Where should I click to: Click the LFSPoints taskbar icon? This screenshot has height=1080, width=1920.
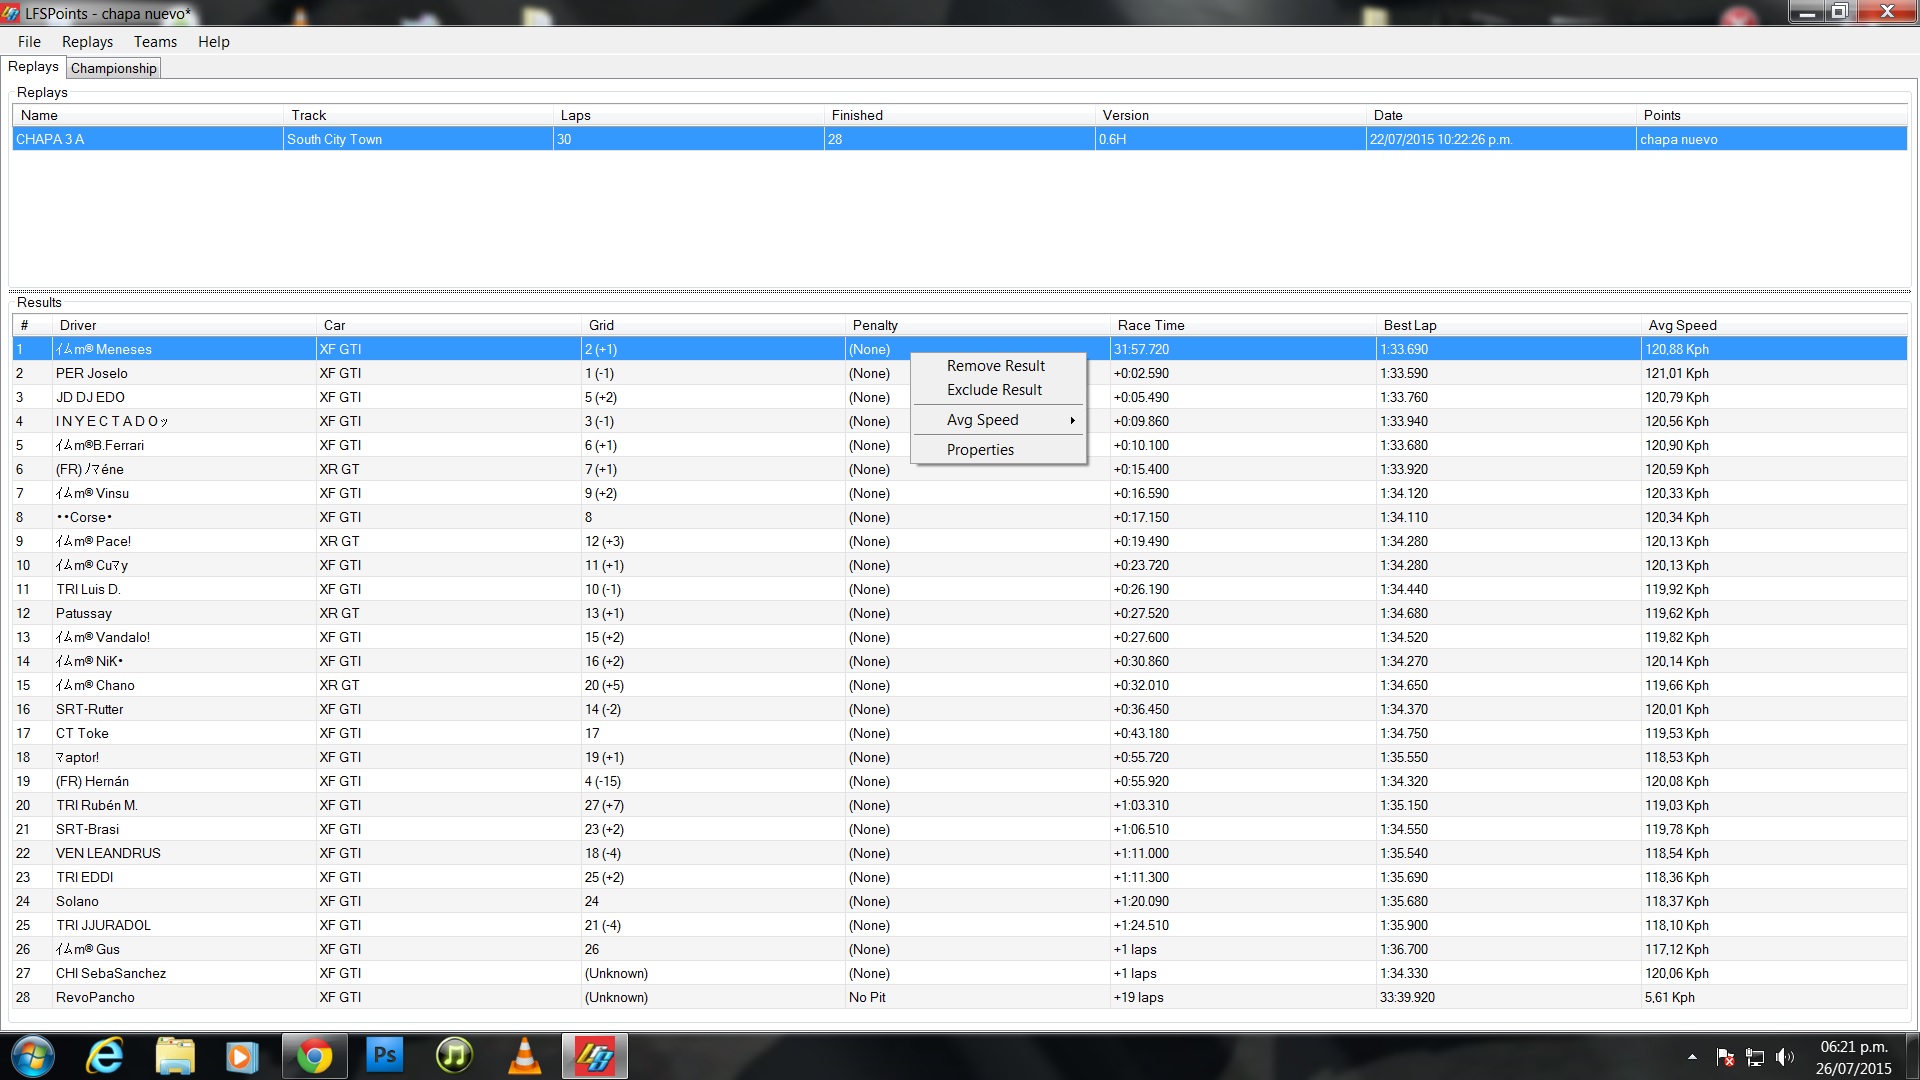595,1056
